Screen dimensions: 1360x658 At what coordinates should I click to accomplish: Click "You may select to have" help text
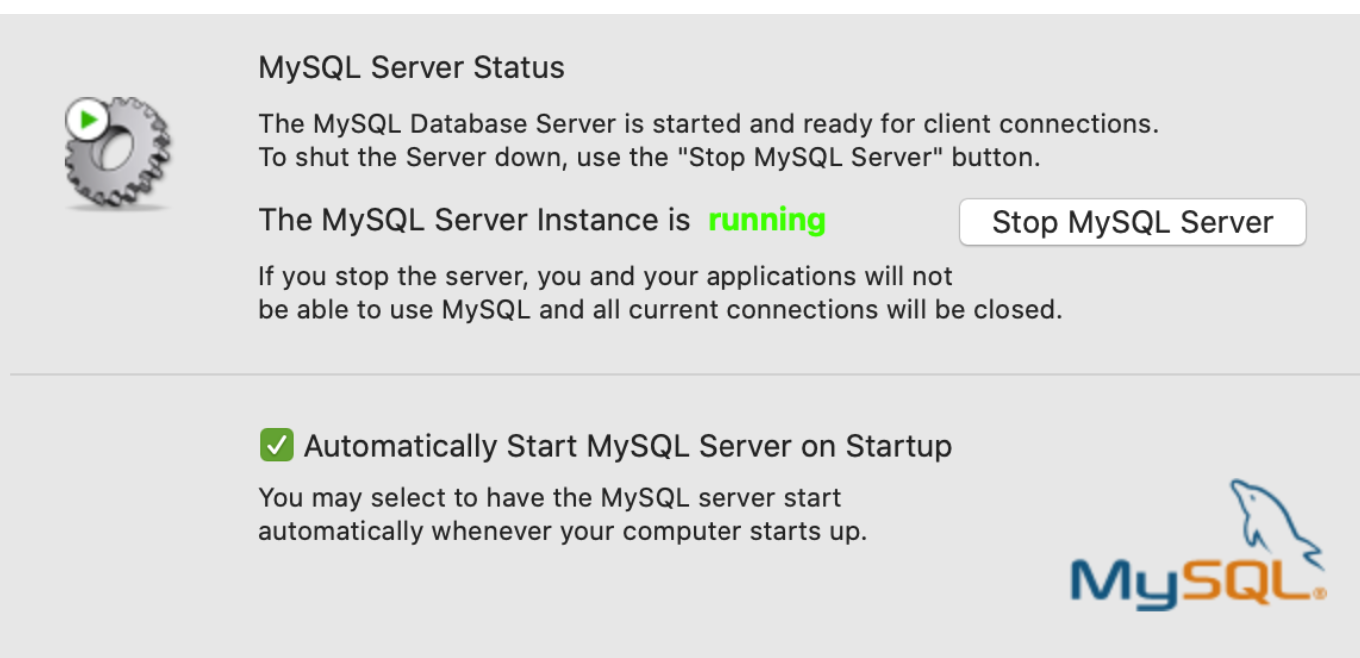[549, 497]
